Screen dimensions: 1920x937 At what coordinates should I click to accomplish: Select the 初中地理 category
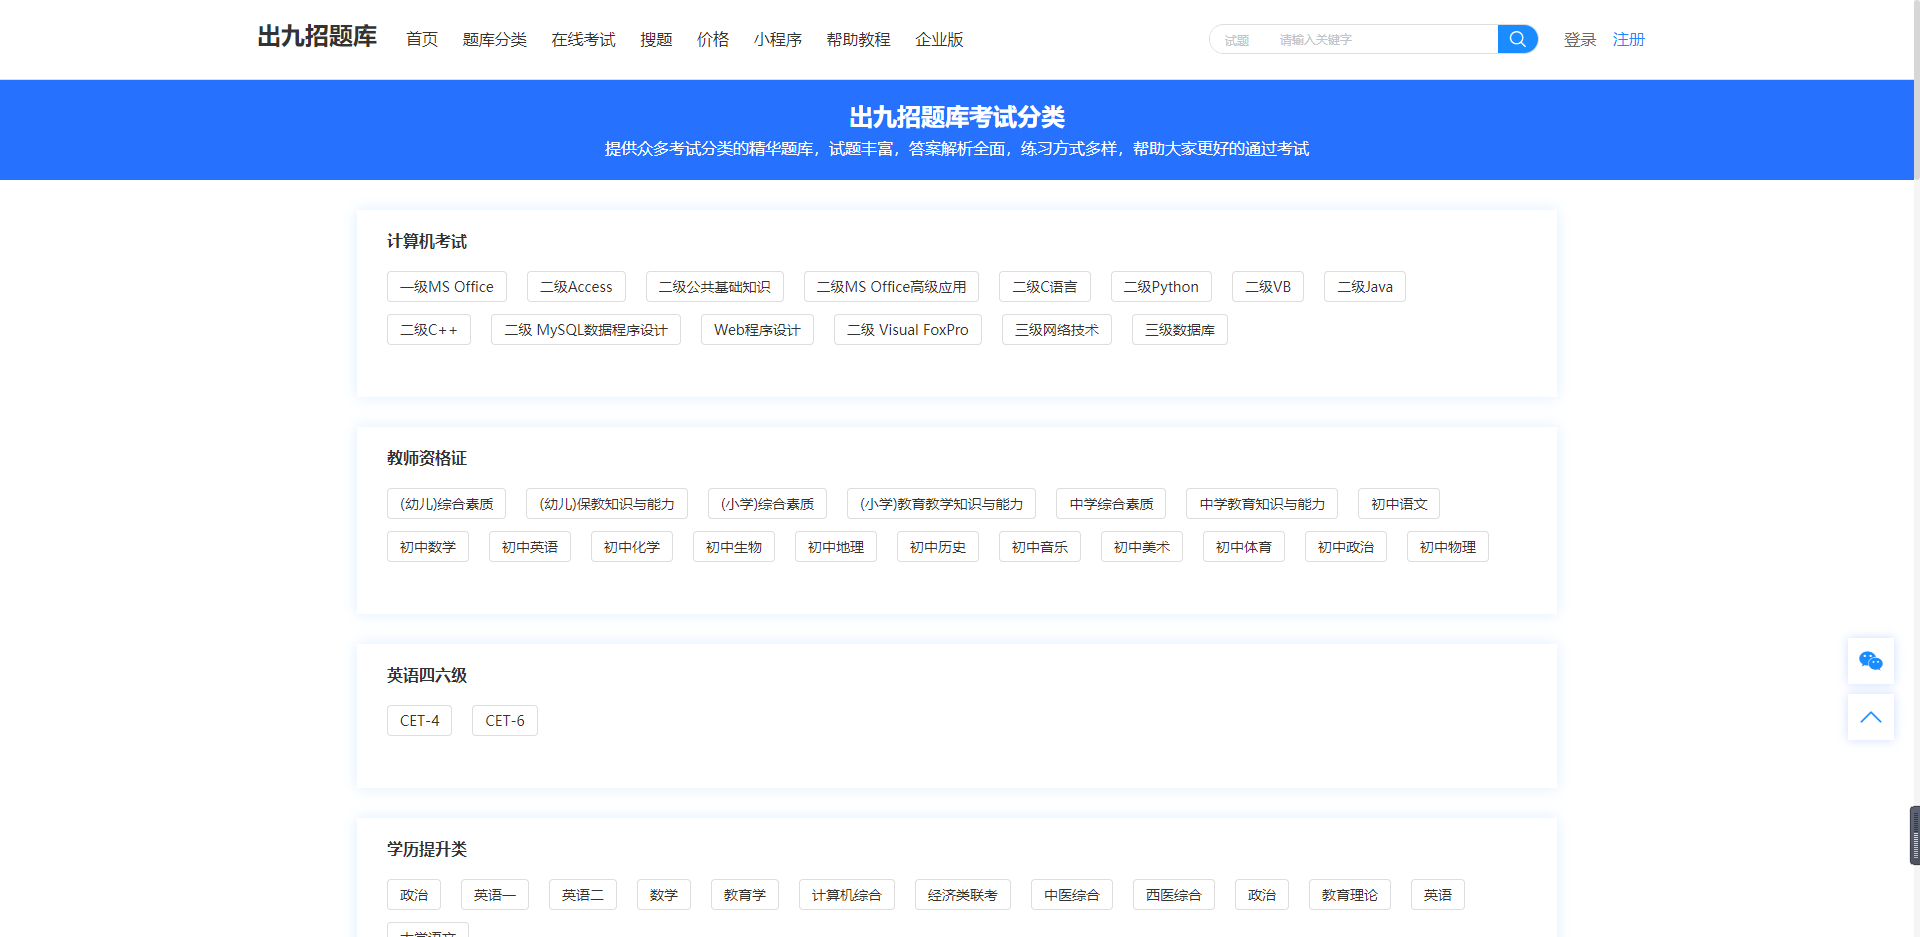836,547
